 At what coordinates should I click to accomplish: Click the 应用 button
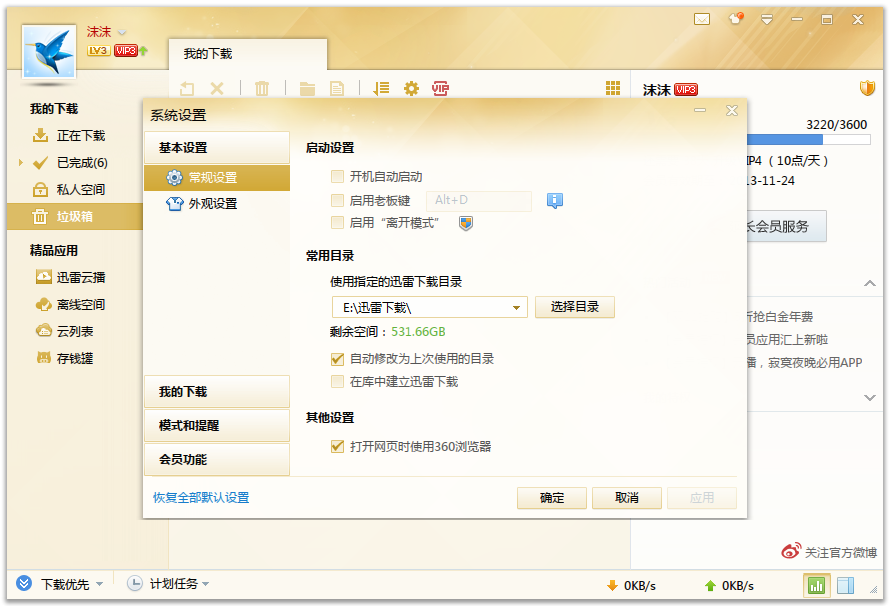(702, 498)
